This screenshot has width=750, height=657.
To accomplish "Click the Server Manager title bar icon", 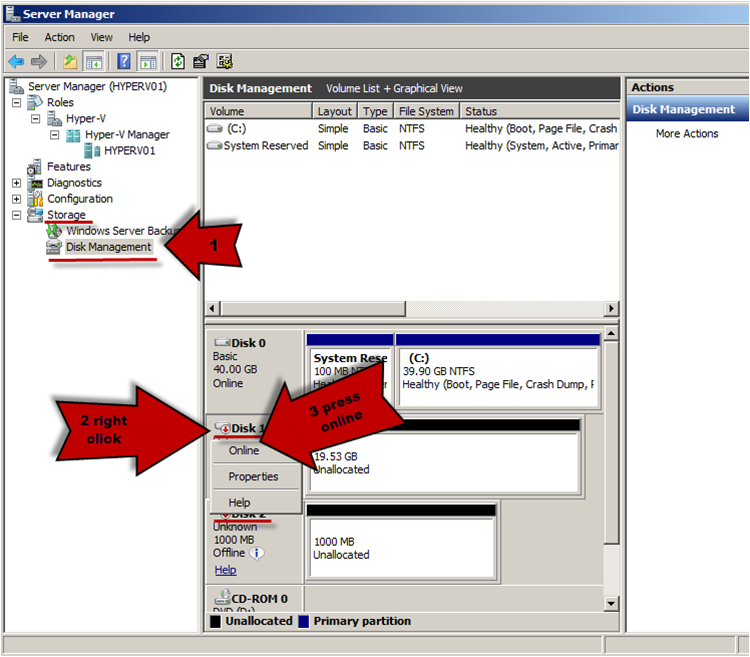I will [13, 13].
